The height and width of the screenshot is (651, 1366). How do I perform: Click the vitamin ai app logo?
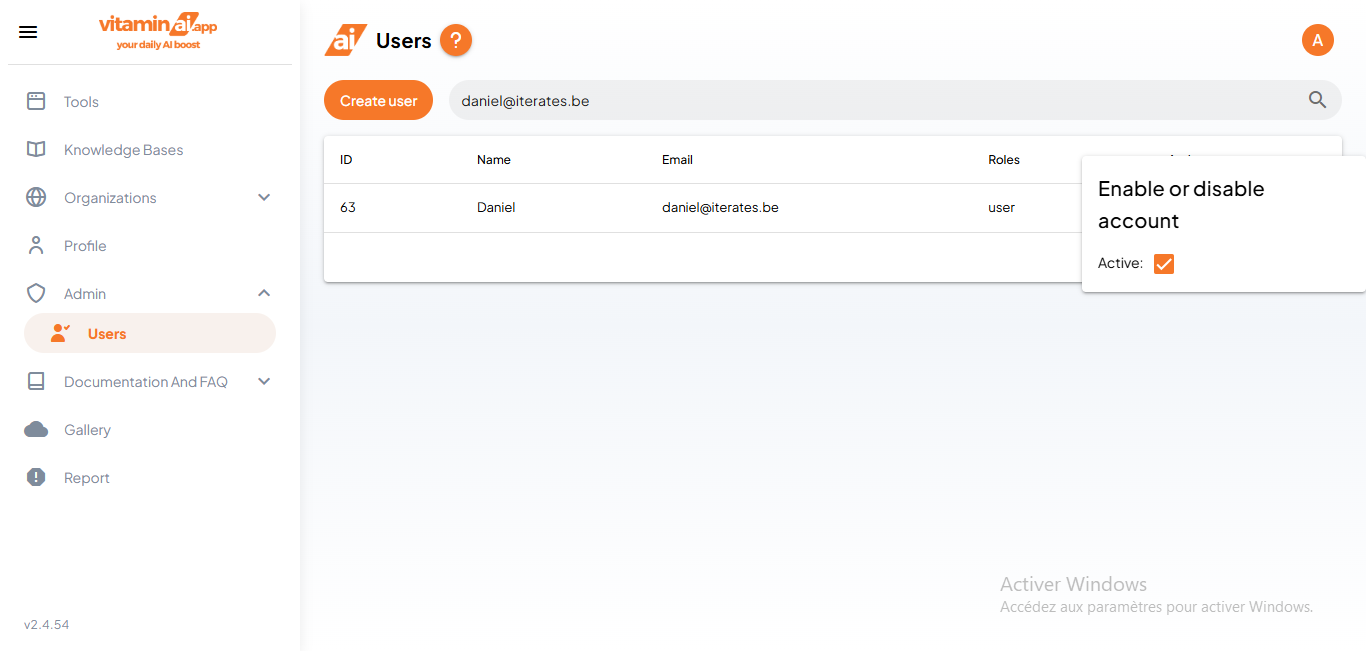tap(157, 30)
